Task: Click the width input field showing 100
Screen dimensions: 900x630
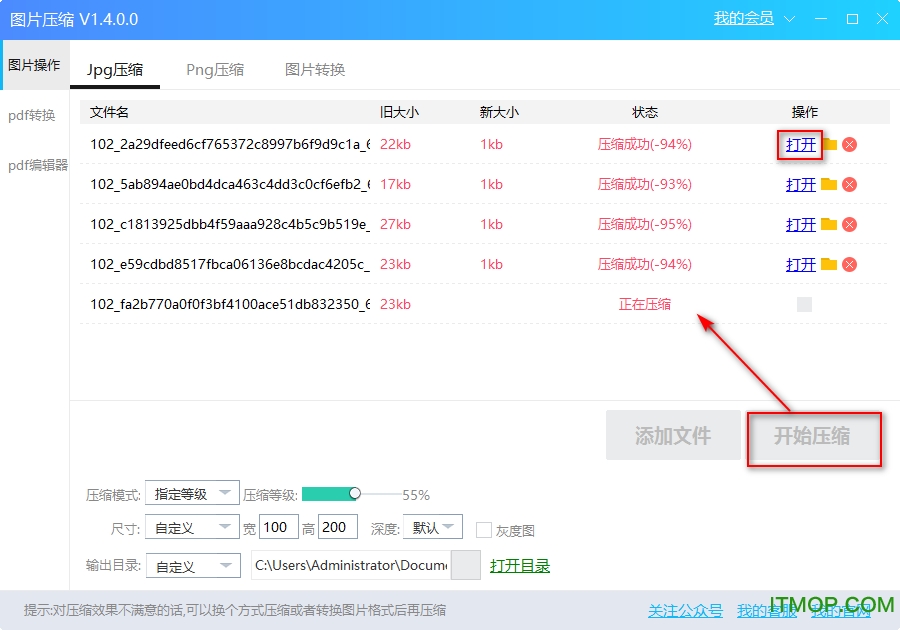Action: tap(278, 527)
